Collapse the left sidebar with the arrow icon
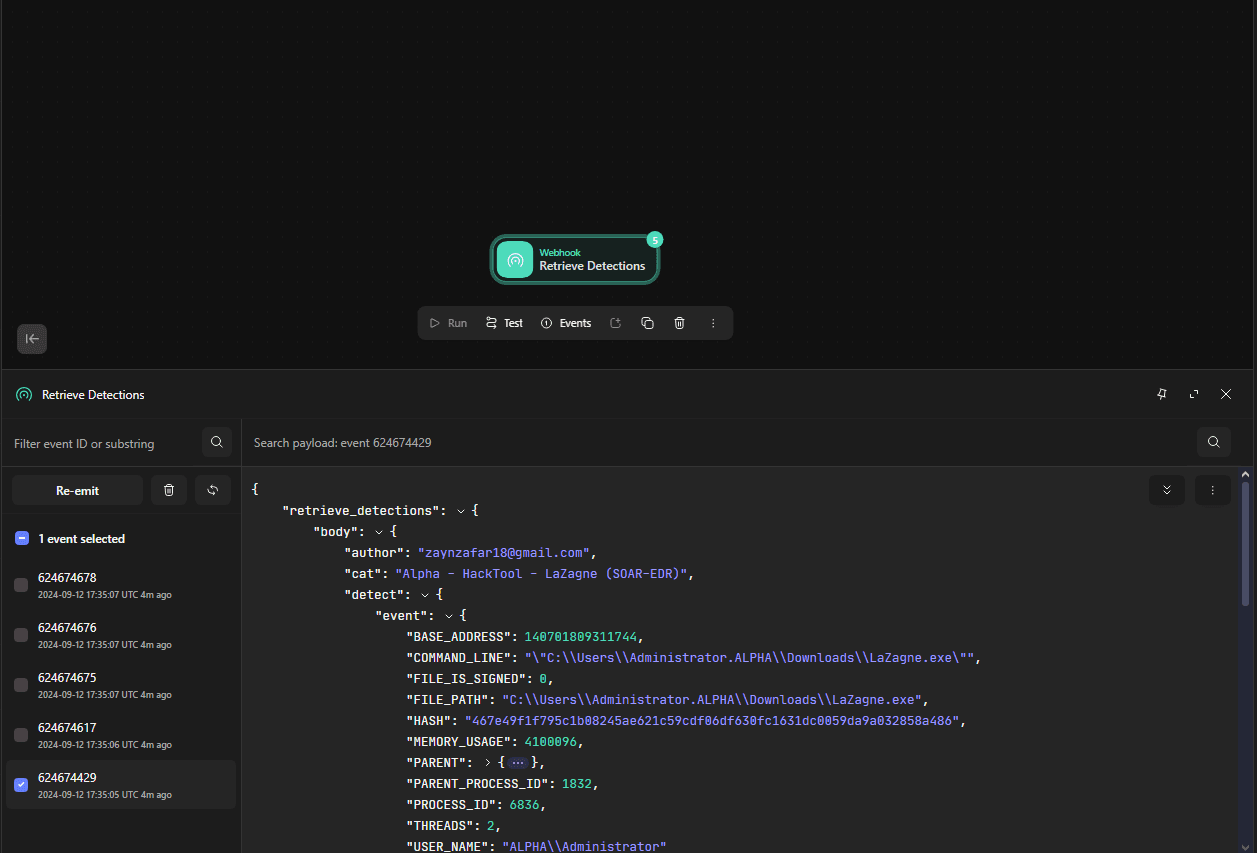The width and height of the screenshot is (1257, 853). [31, 338]
